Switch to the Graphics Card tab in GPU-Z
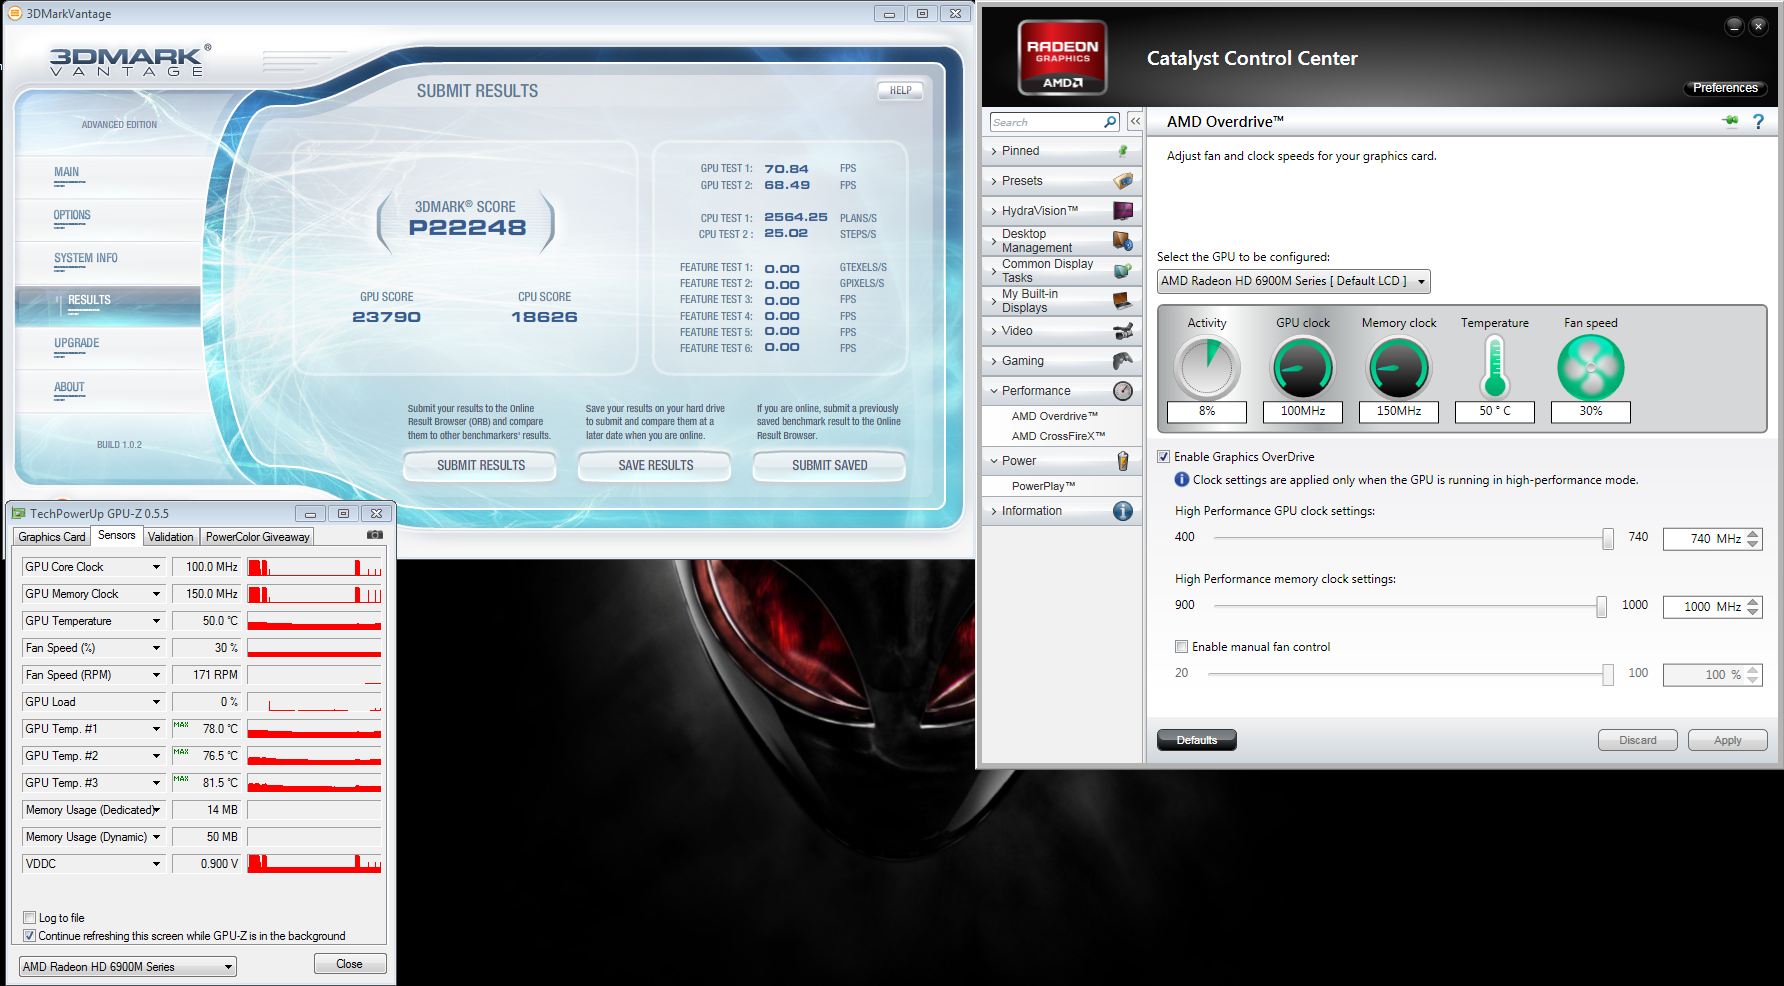The height and width of the screenshot is (986, 1784). (x=52, y=537)
